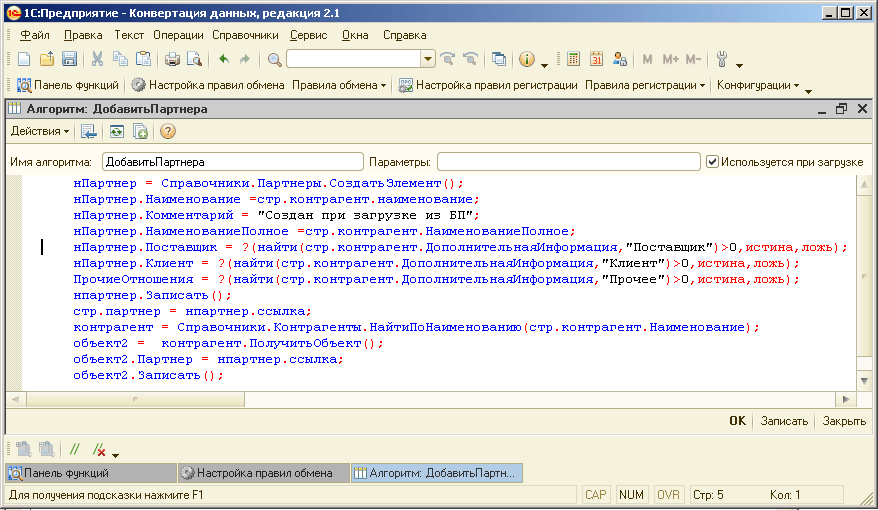Click the horizontal scrollbar thumb
878x510 pixels.
click(136, 399)
